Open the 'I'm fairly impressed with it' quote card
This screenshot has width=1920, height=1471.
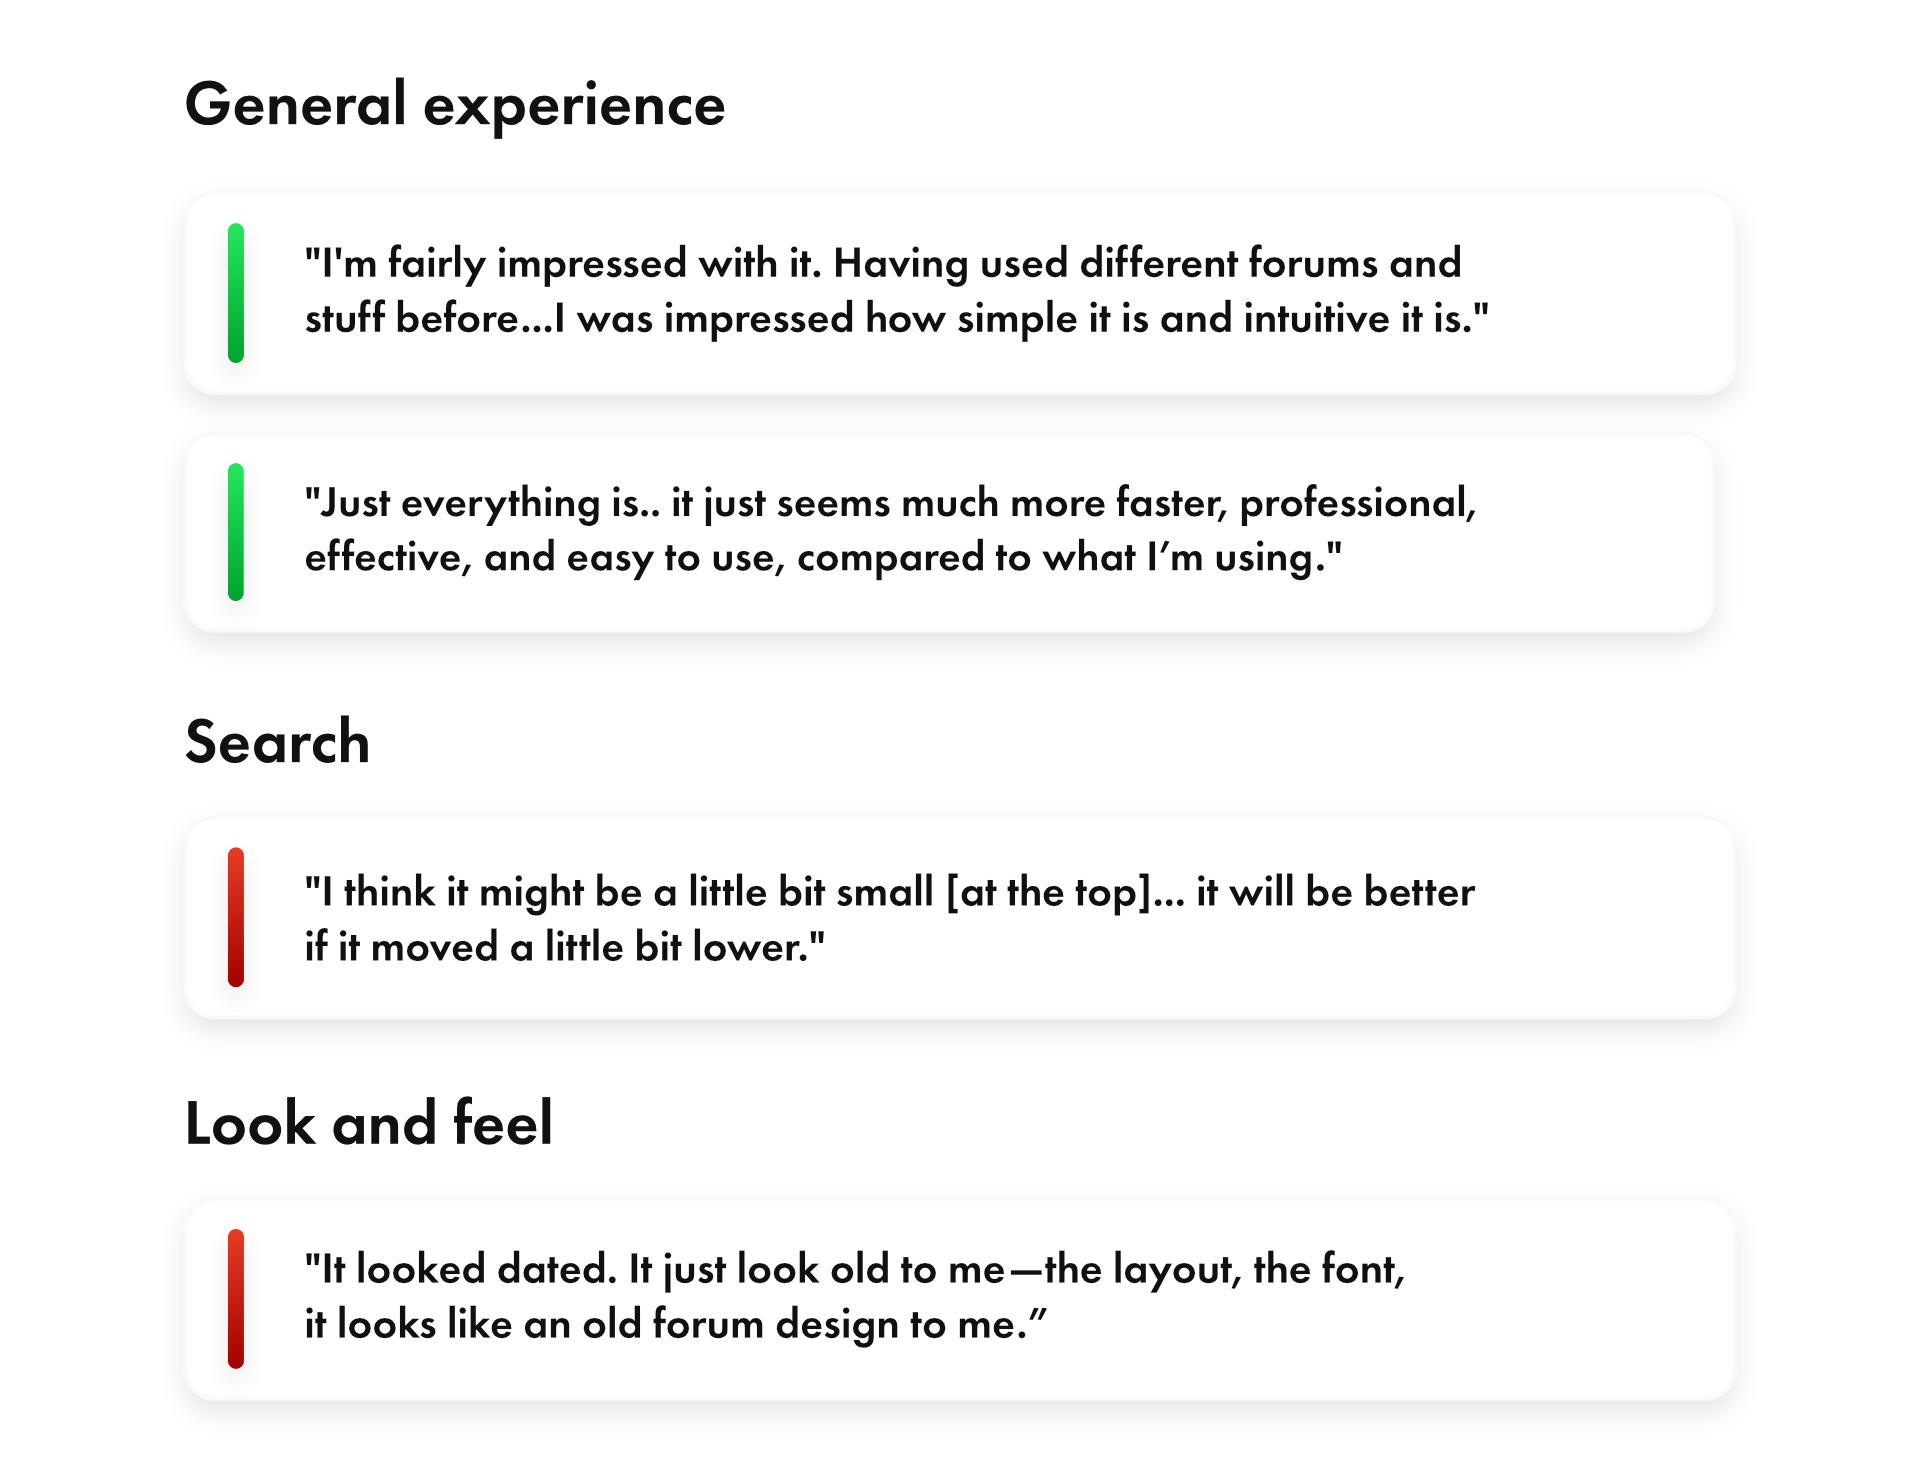tap(960, 294)
